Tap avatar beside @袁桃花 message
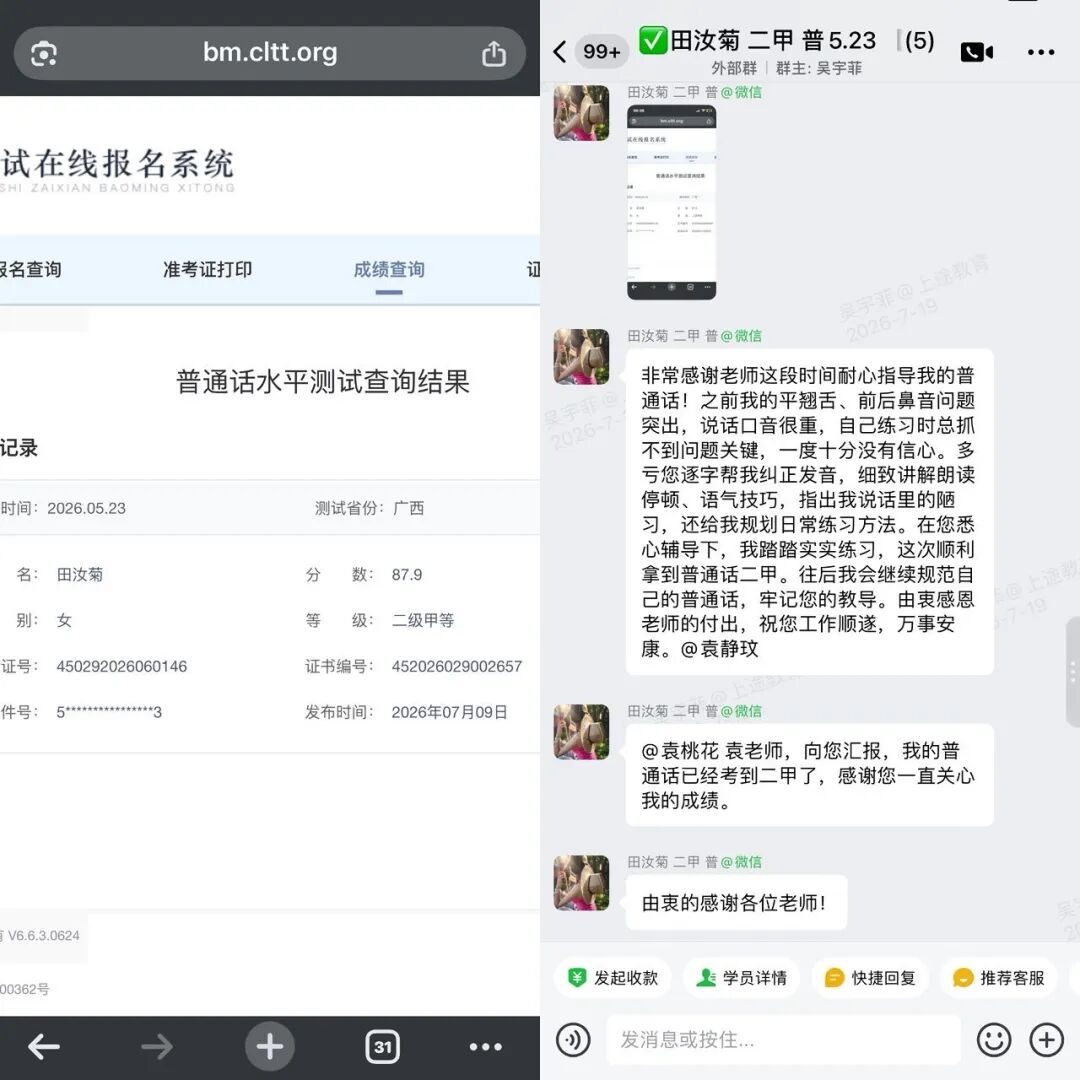 581,732
